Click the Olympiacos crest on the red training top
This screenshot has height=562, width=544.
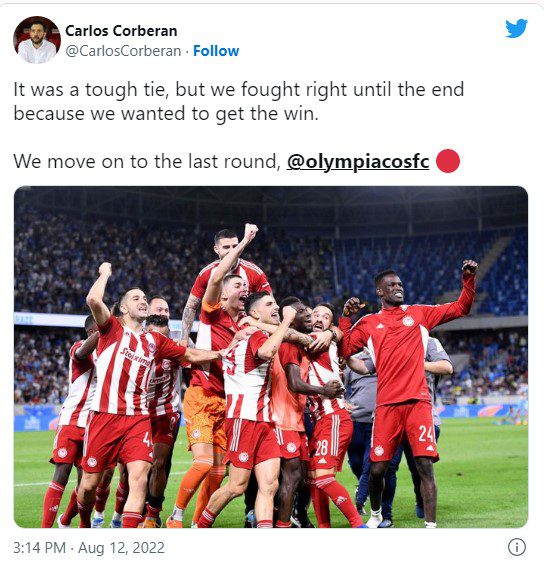408,320
